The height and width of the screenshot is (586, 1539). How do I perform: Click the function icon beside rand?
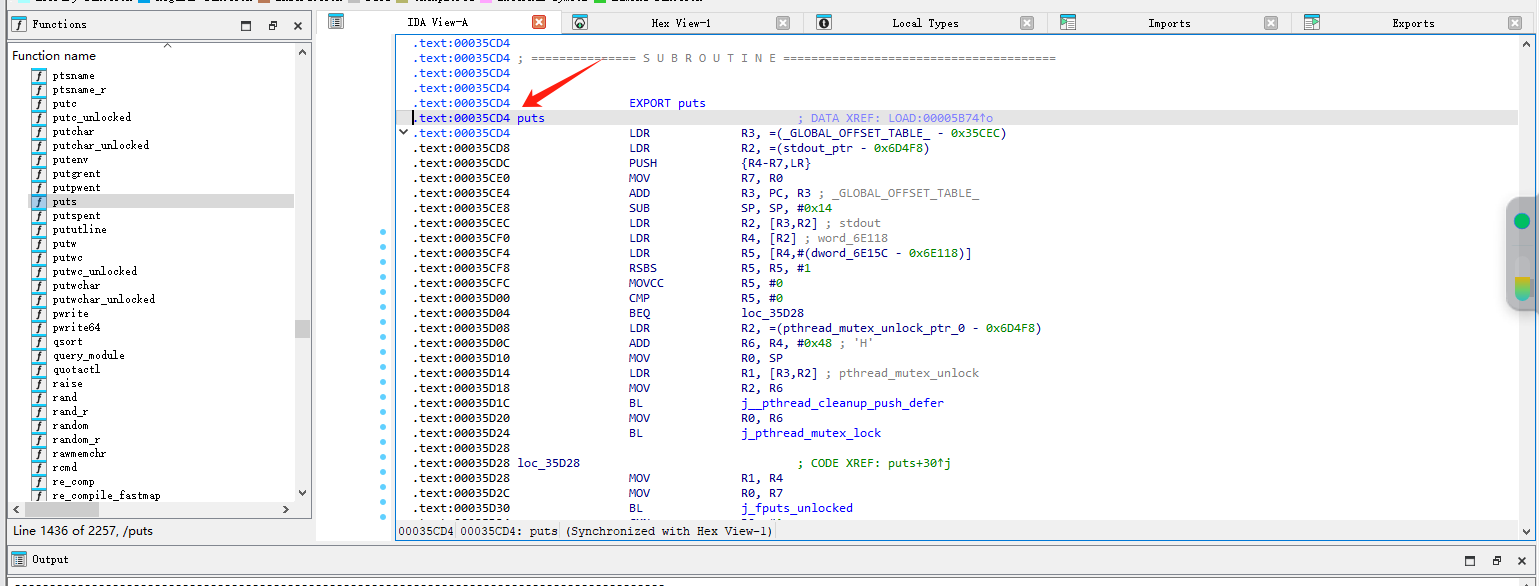tap(39, 398)
